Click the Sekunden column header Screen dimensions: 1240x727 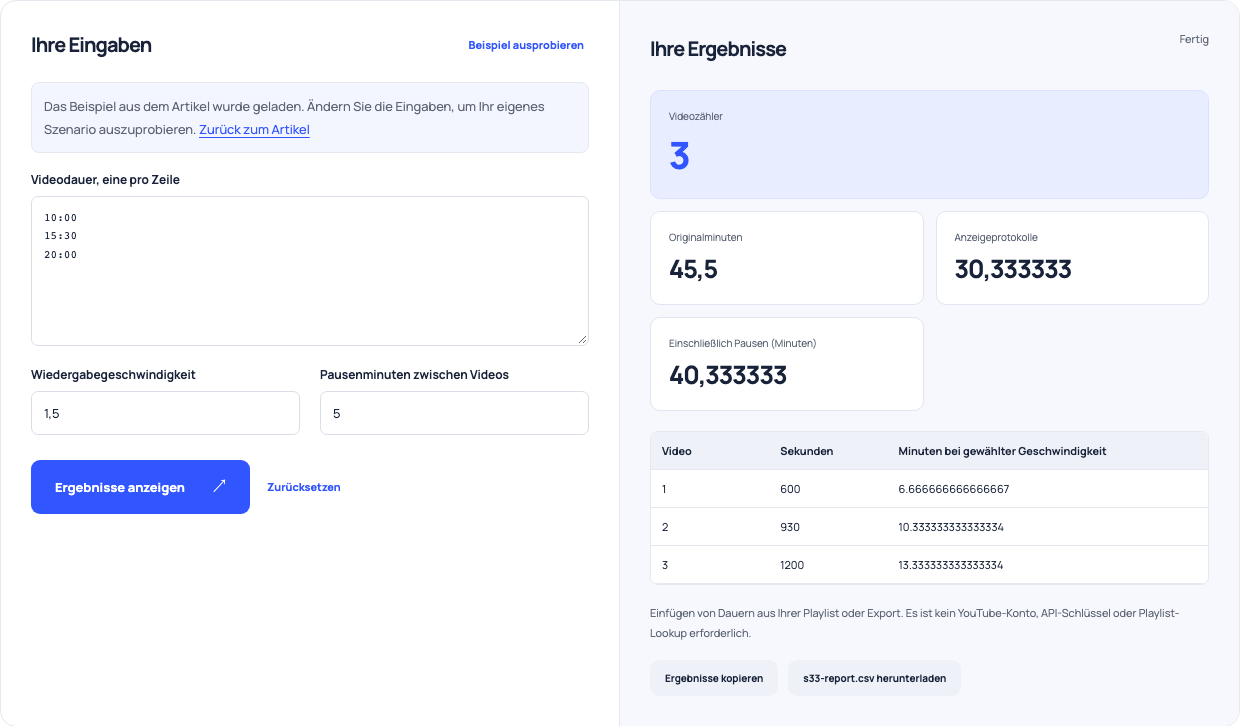click(x=807, y=451)
